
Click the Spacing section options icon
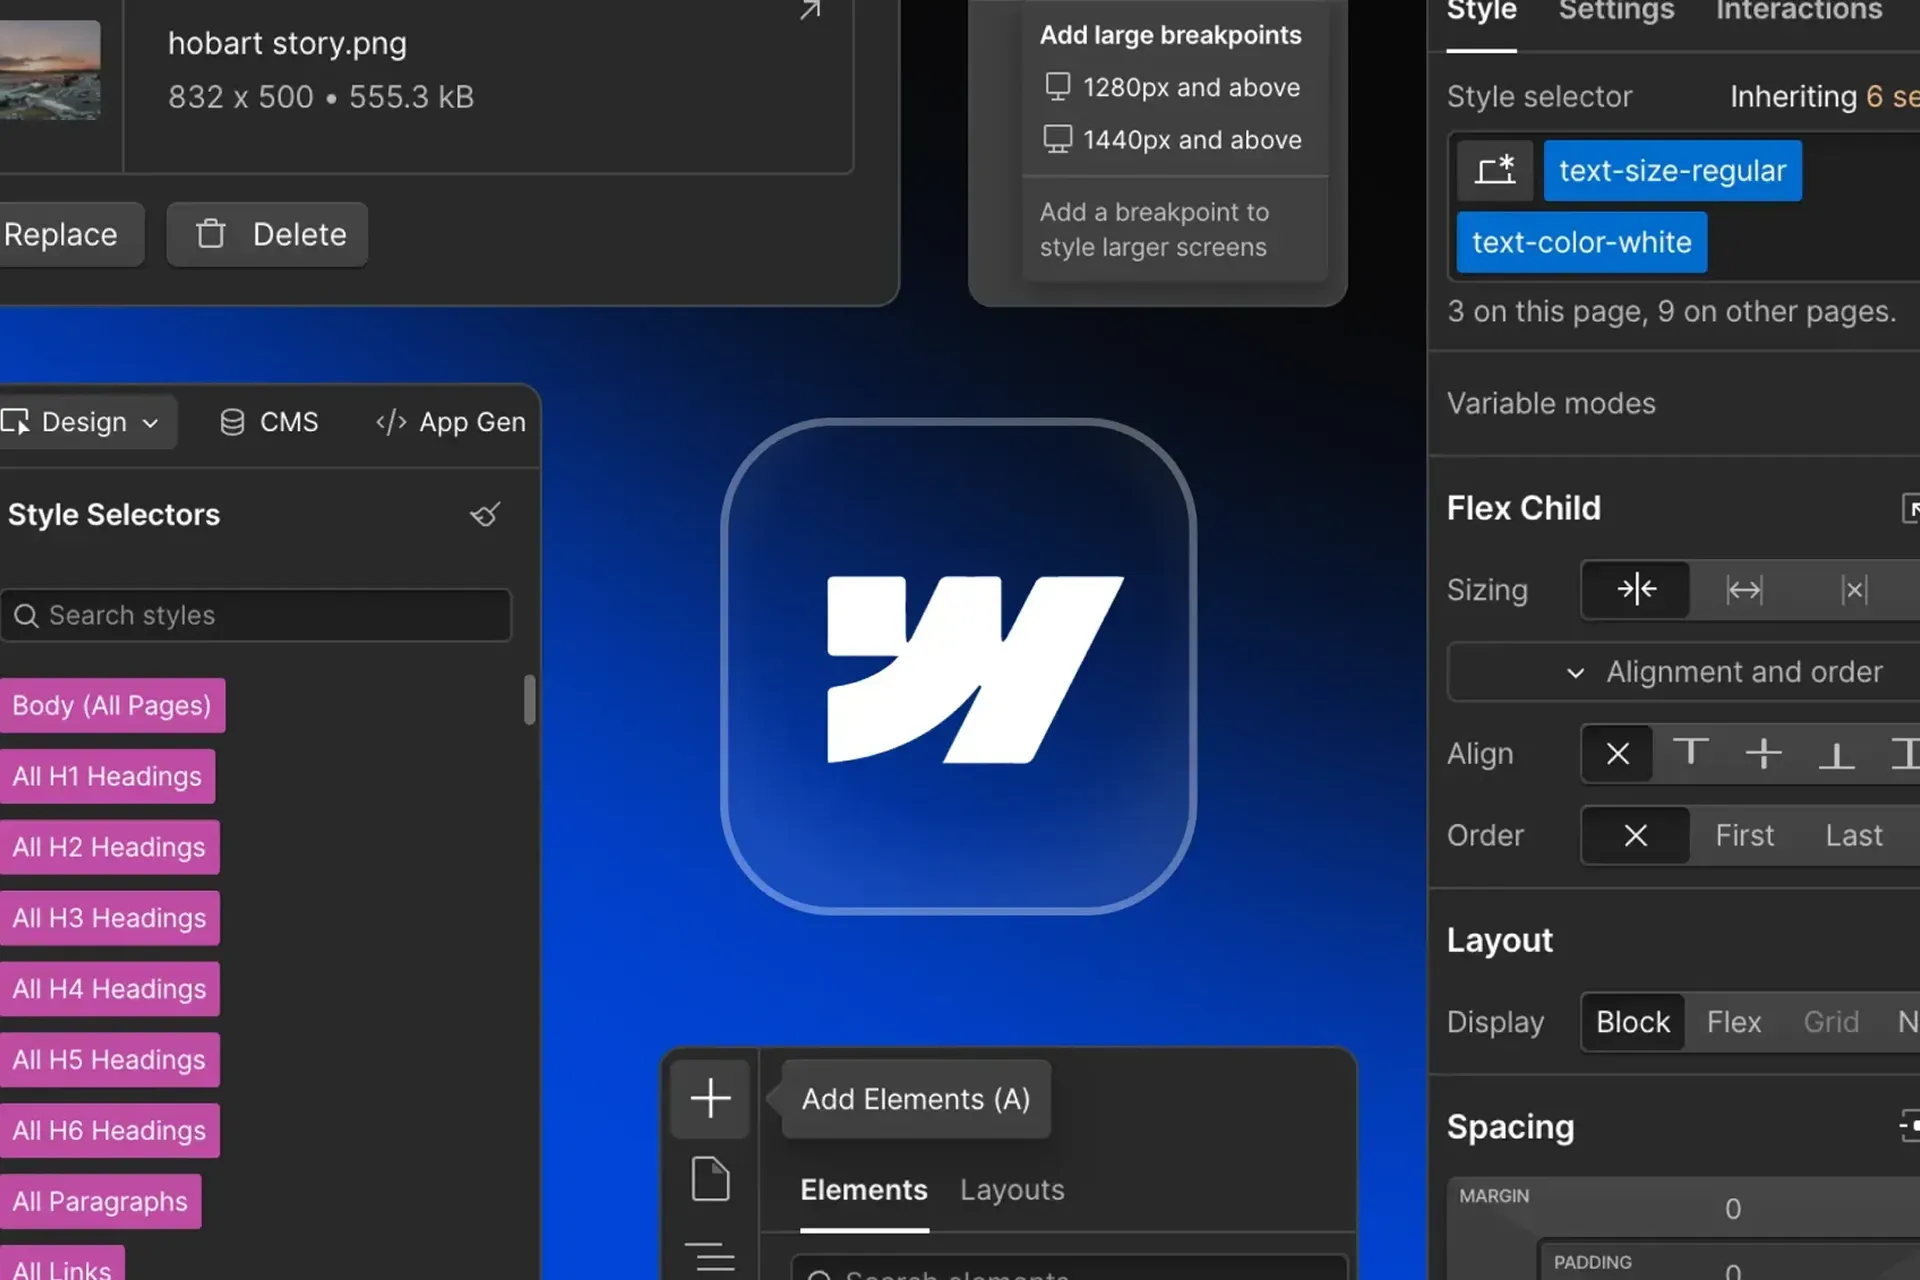pyautogui.click(x=1909, y=1126)
